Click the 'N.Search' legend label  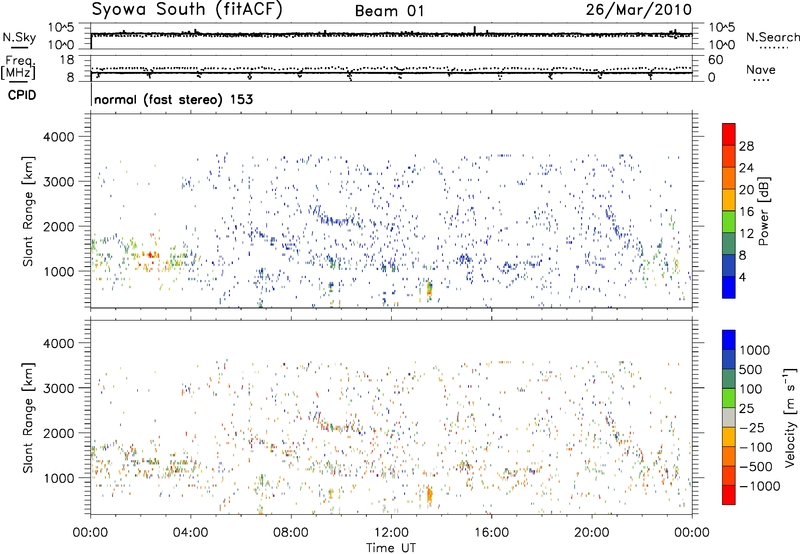click(772, 37)
